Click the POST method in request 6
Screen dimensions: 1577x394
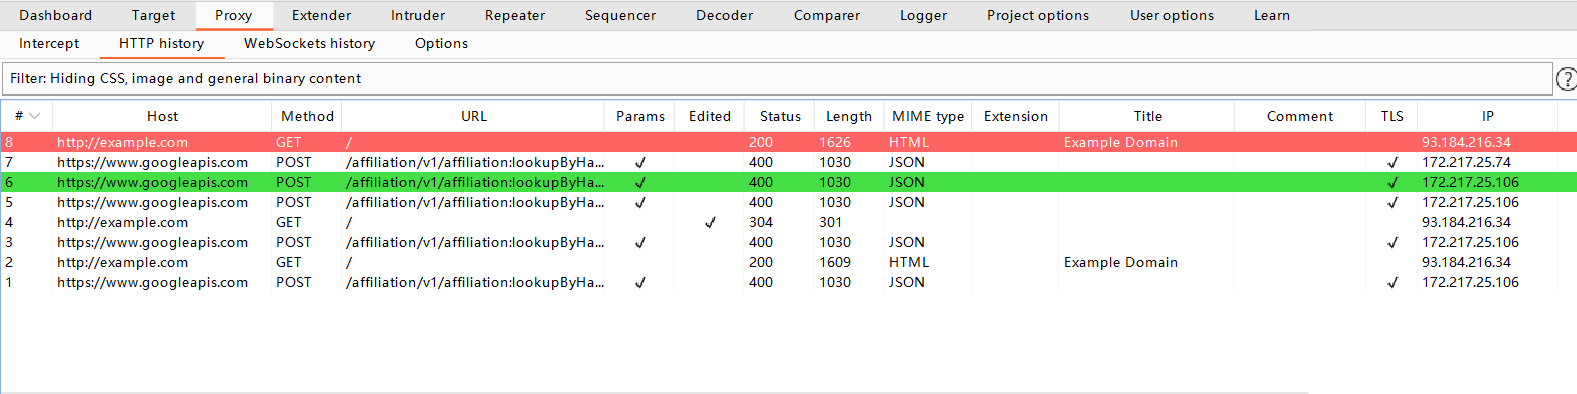click(x=294, y=182)
